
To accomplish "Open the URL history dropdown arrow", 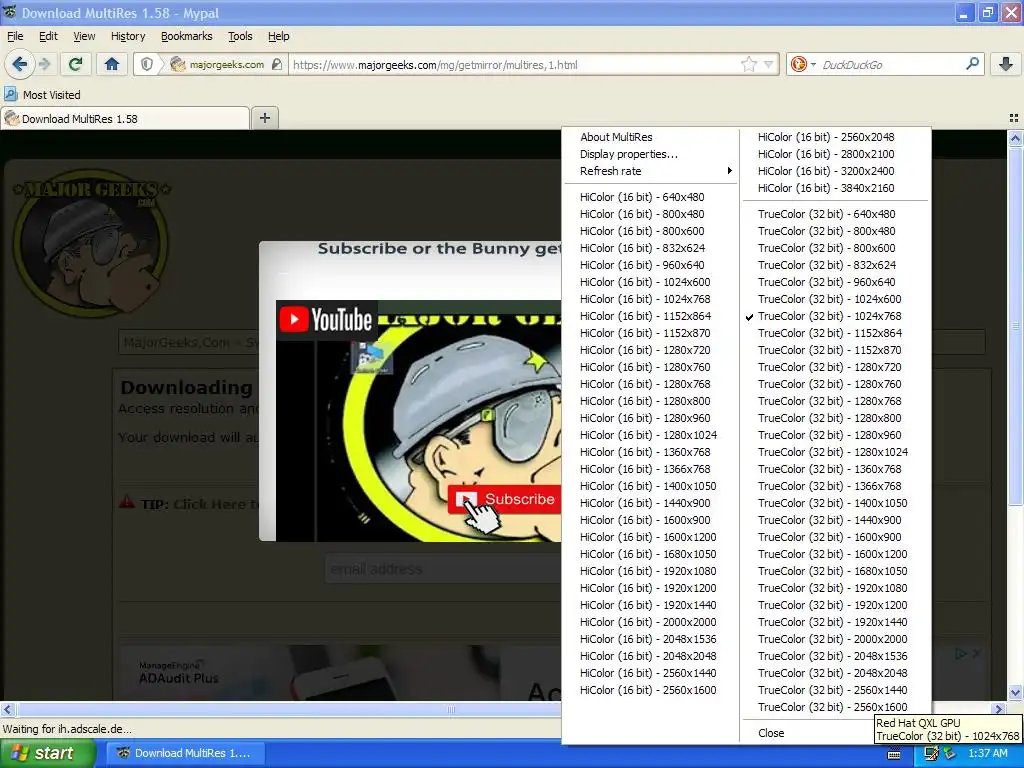I will tap(769, 64).
